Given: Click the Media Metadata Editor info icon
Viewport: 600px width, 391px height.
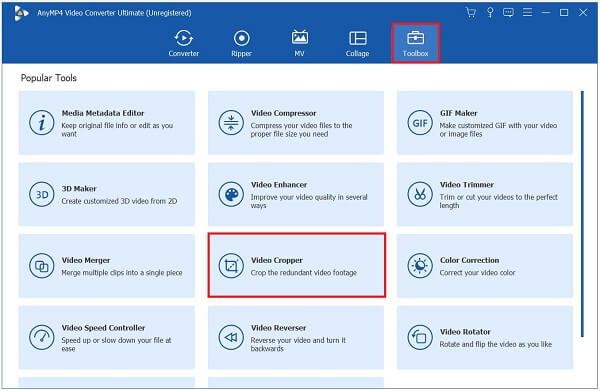Looking at the screenshot, I should click(41, 123).
